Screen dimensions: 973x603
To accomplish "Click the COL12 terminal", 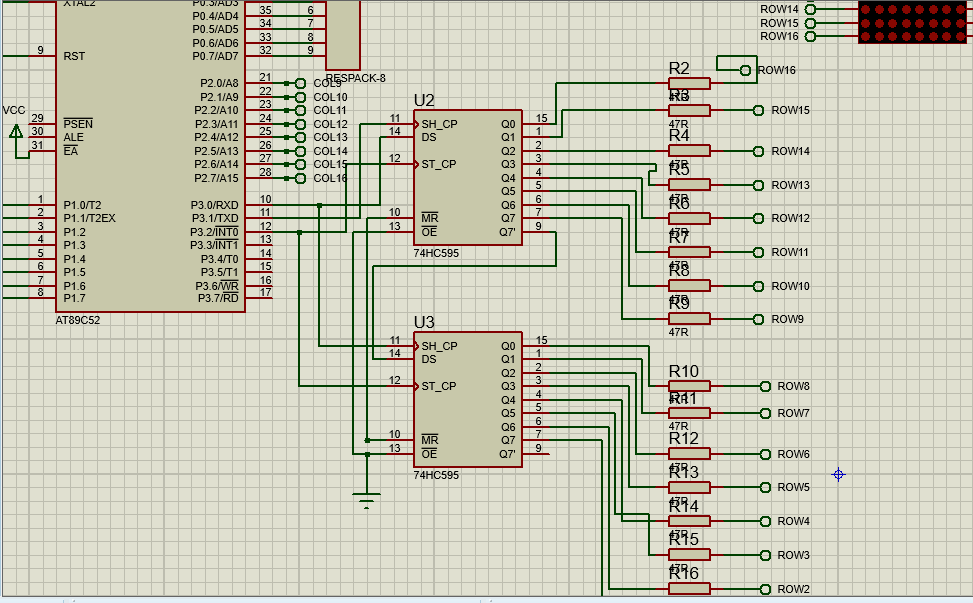I will [x=301, y=124].
